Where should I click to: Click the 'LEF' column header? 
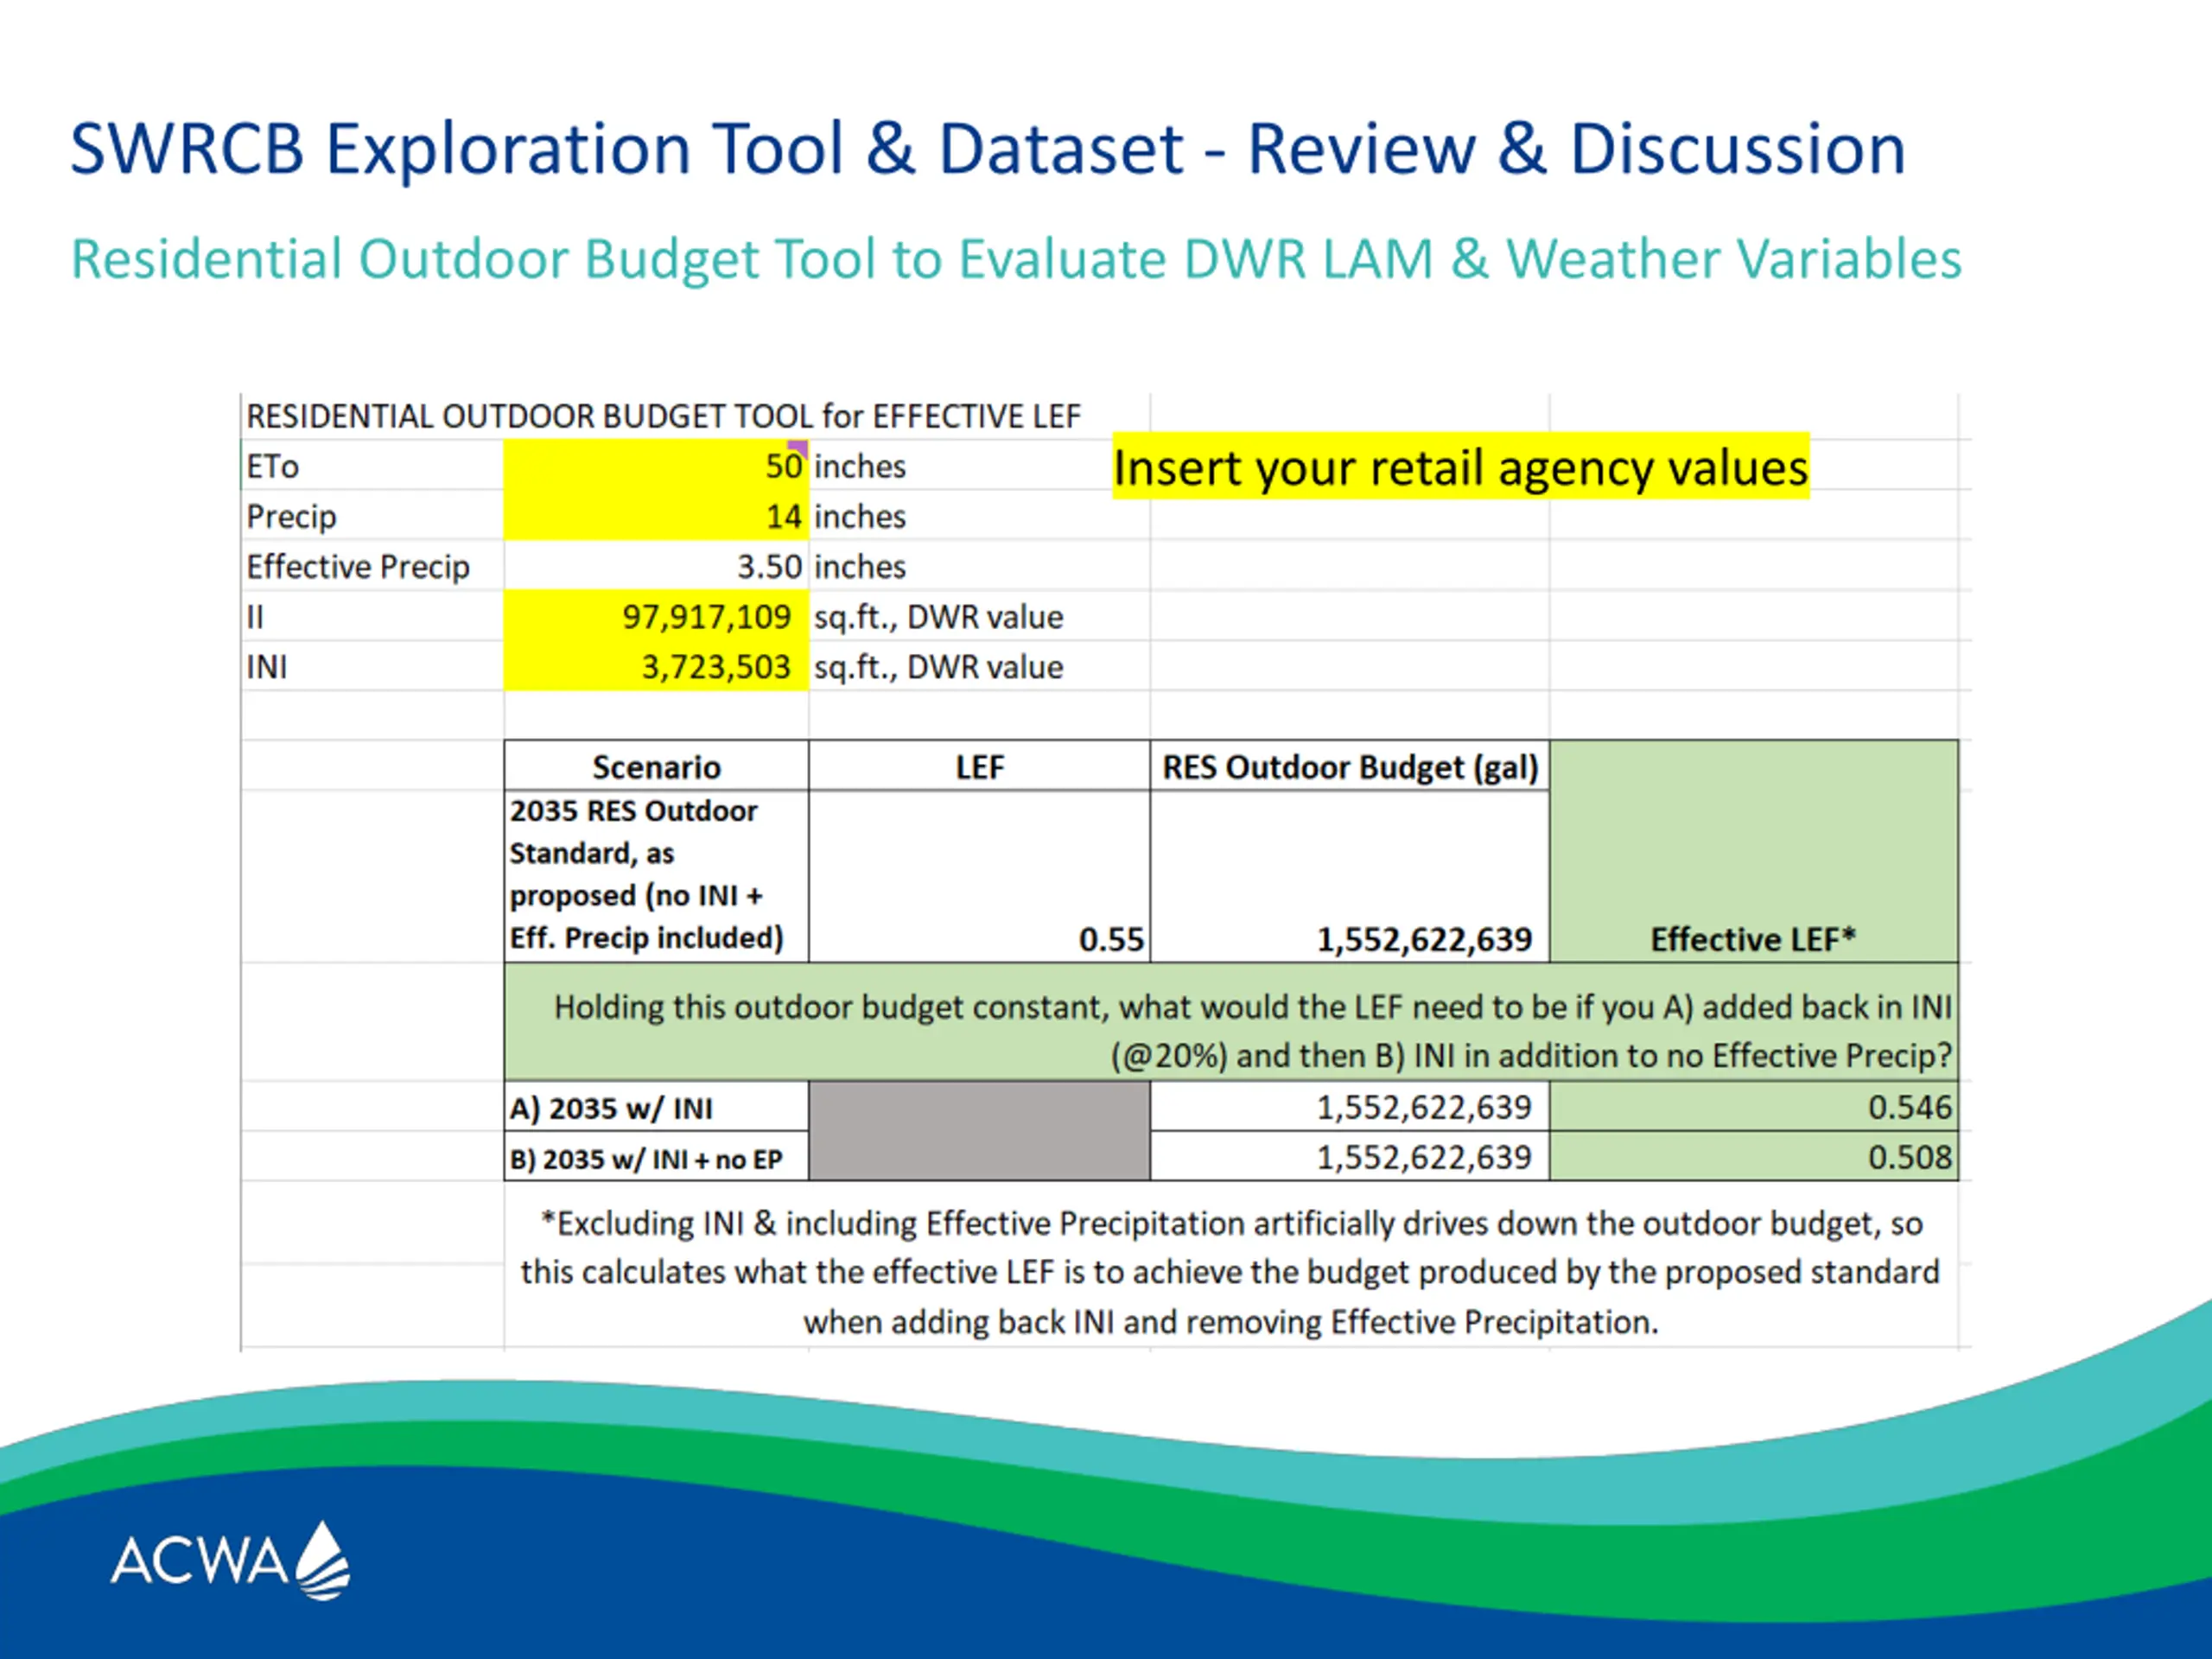tap(979, 767)
